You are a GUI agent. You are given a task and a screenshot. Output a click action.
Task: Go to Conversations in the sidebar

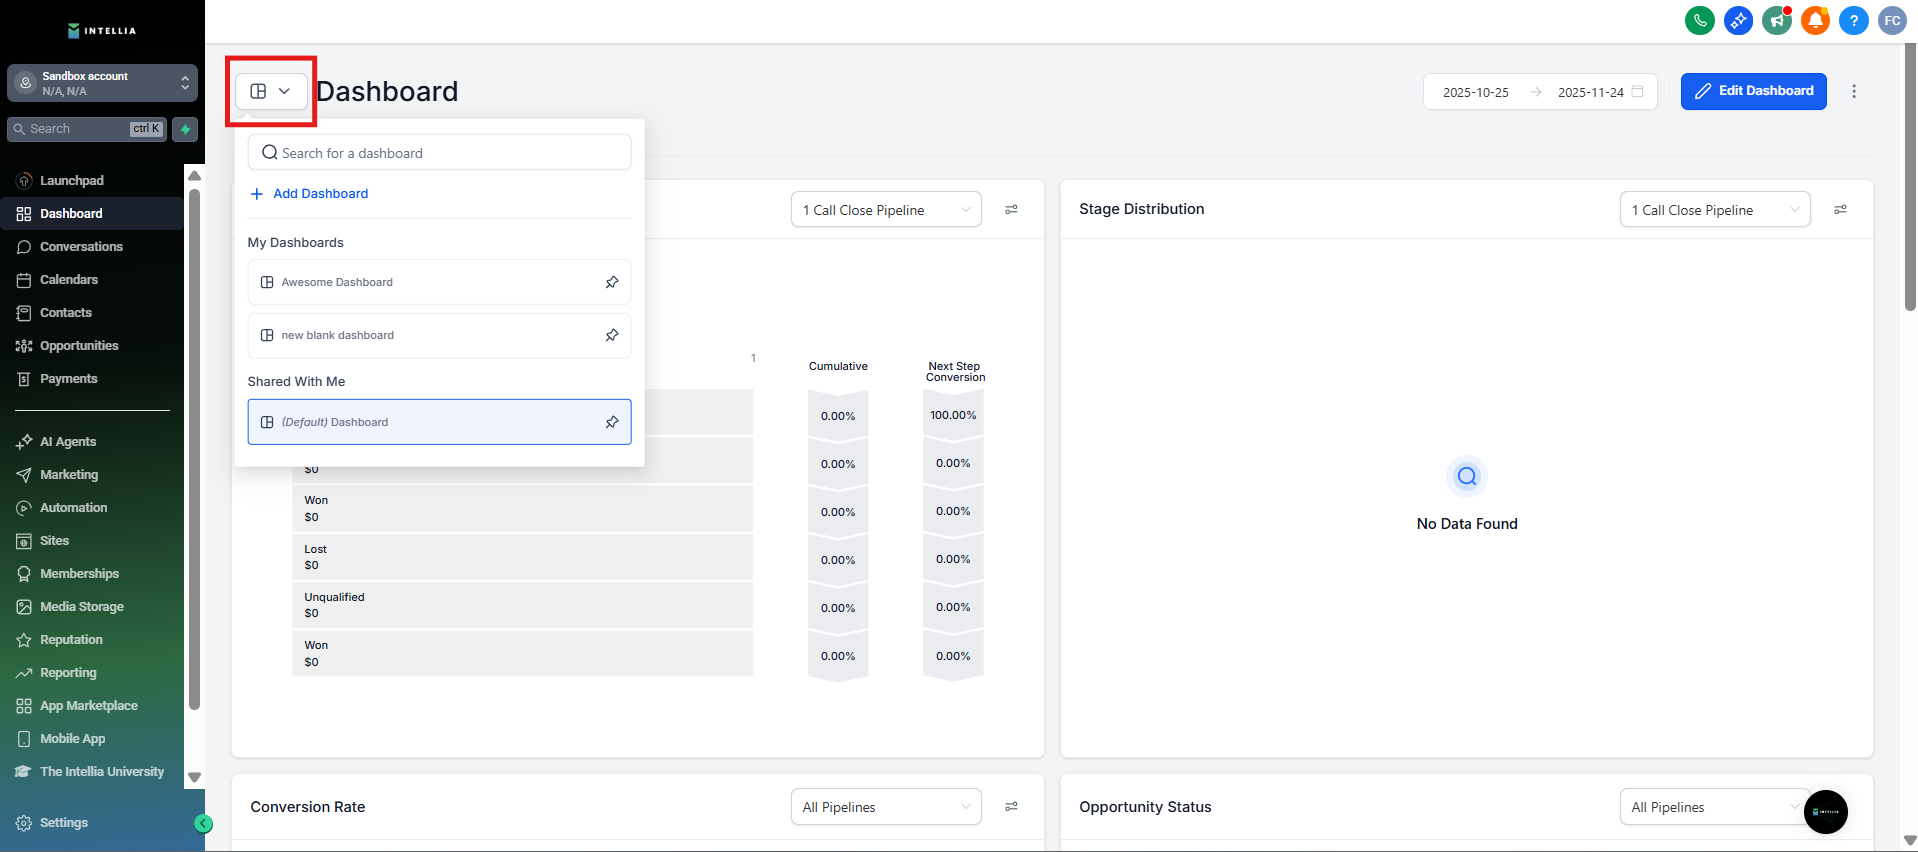coord(81,247)
